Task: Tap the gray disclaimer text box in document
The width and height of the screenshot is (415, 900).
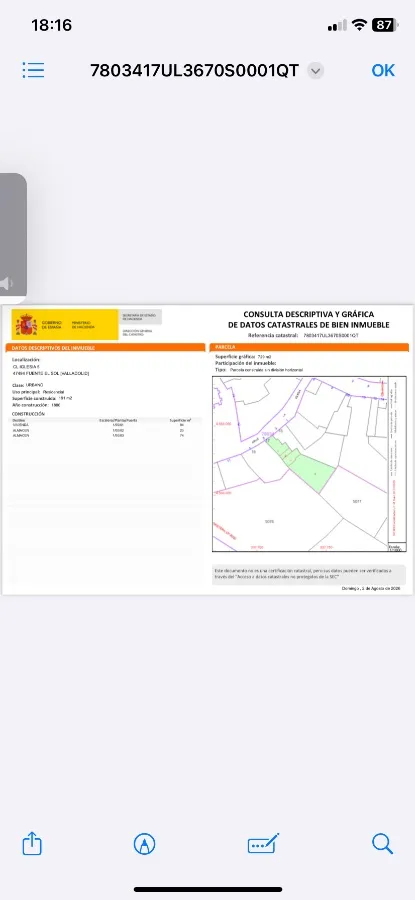Action: point(309,575)
